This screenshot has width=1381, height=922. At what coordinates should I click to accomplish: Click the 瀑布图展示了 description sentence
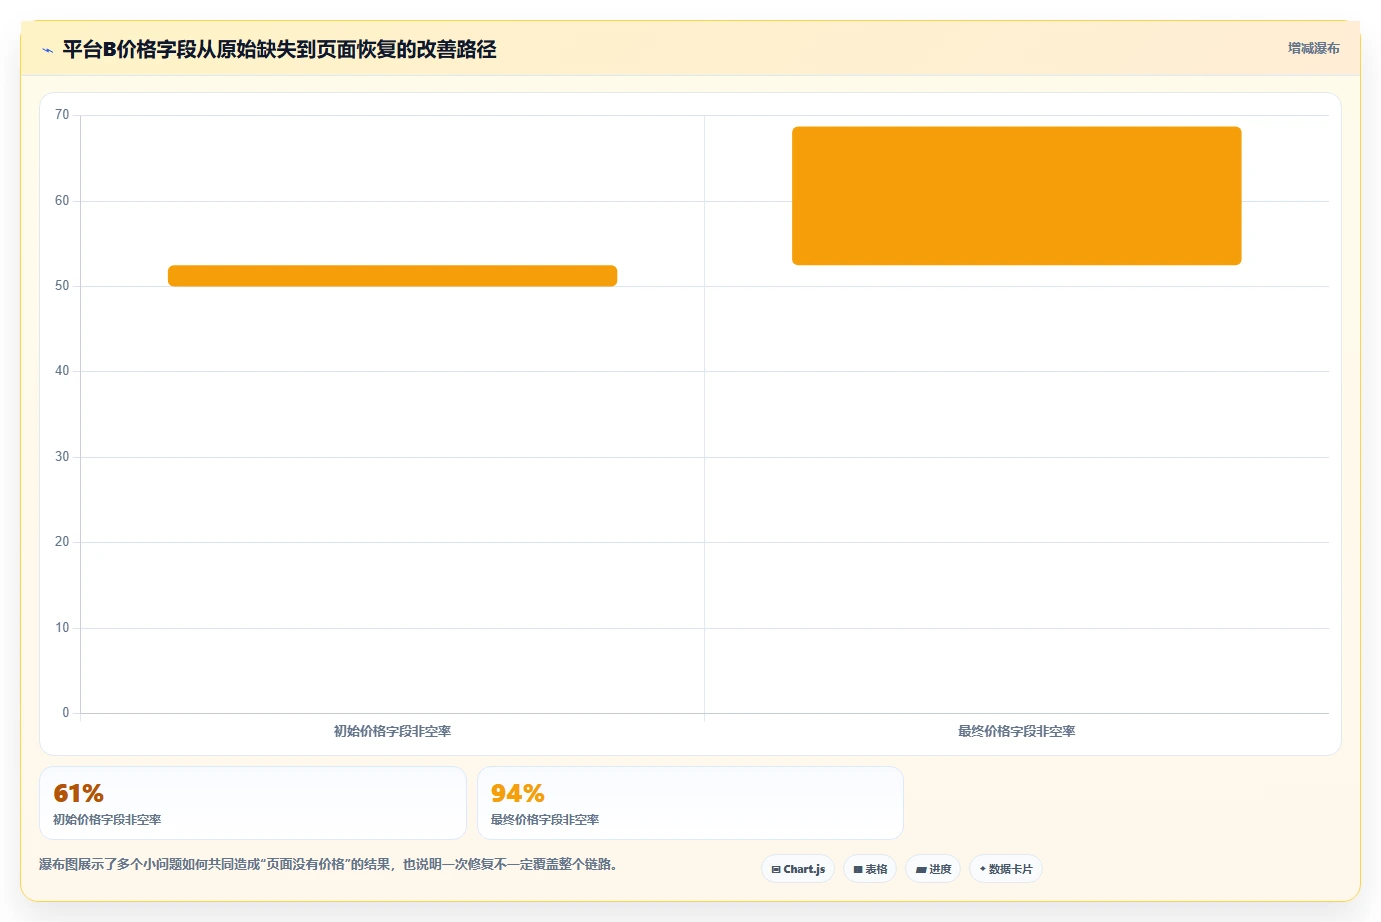[x=328, y=864]
